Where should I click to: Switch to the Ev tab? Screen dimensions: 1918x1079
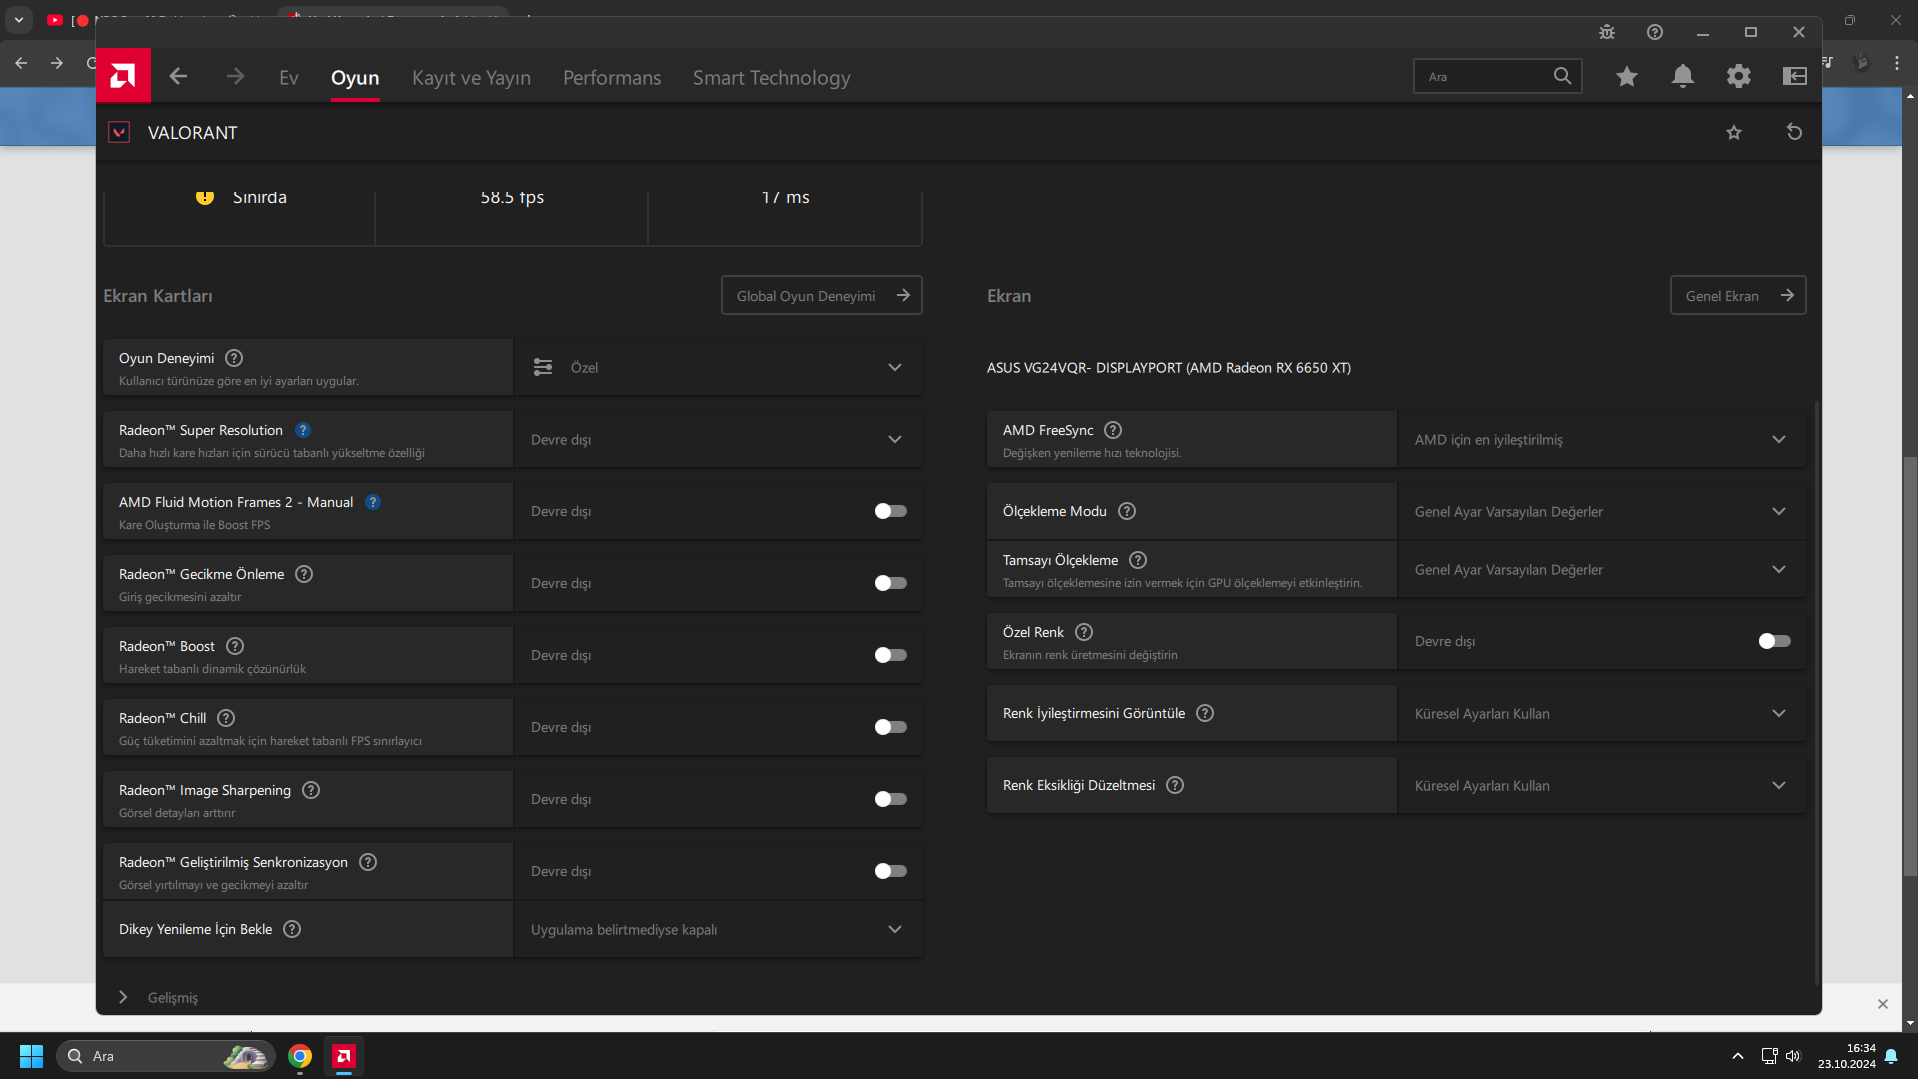289,77
